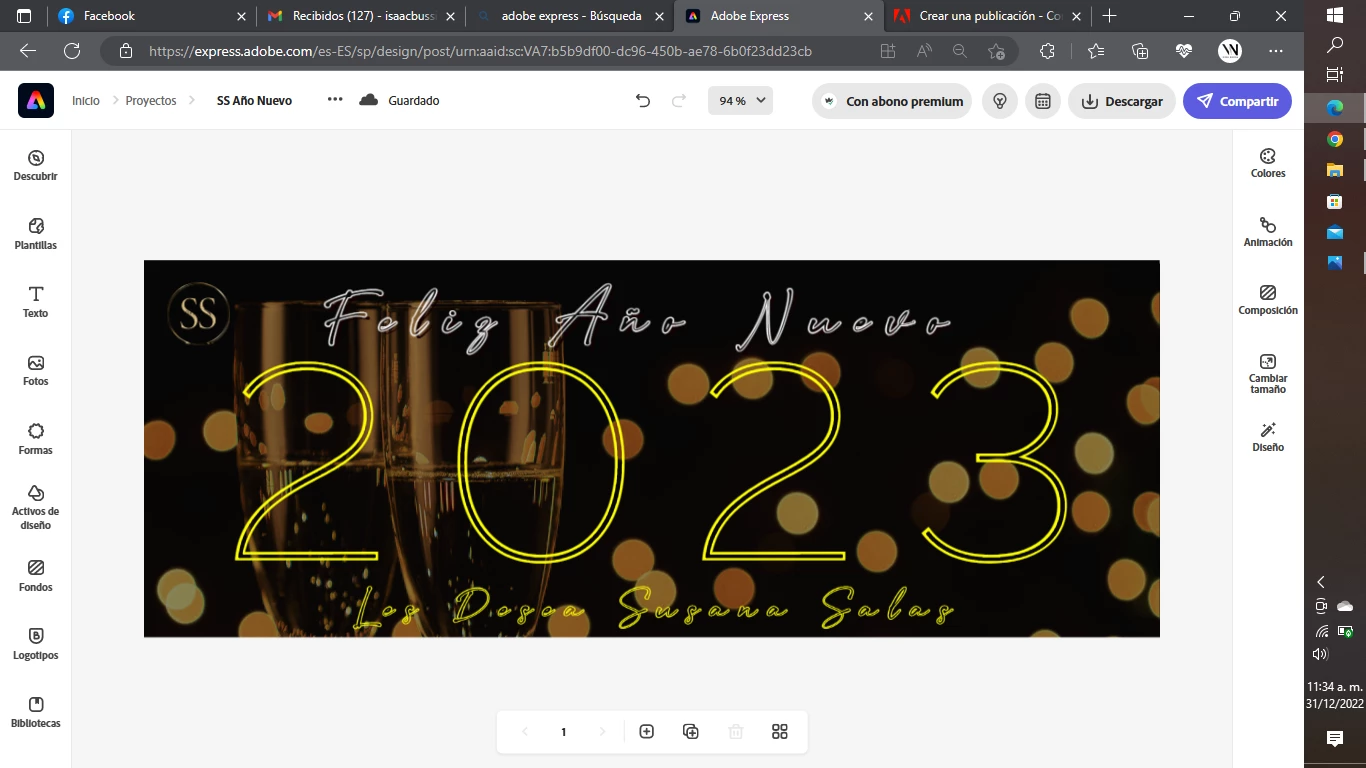Click the Adobe Express home logo

tap(36, 101)
